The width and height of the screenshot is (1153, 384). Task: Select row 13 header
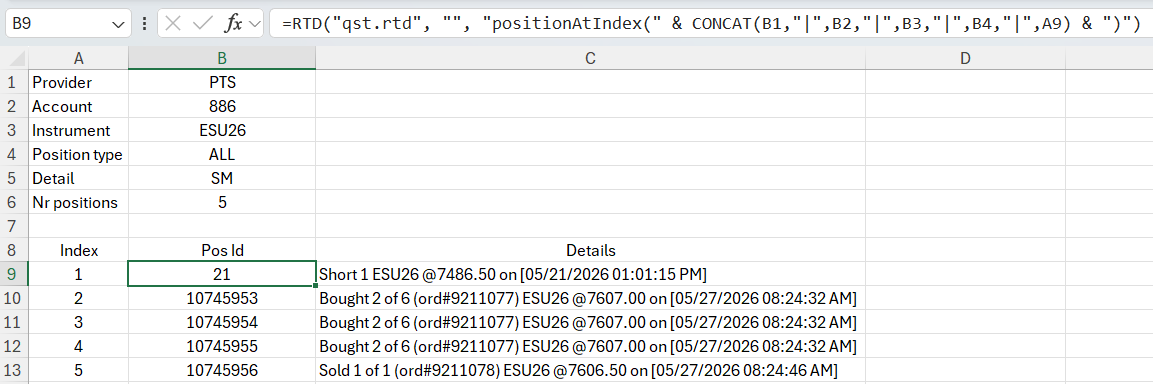[x=14, y=370]
